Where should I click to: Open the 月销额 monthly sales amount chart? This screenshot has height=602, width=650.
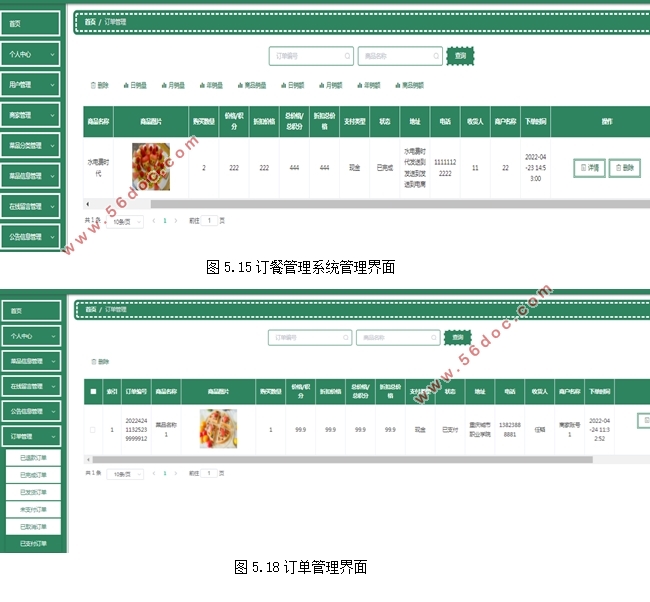tap(329, 86)
